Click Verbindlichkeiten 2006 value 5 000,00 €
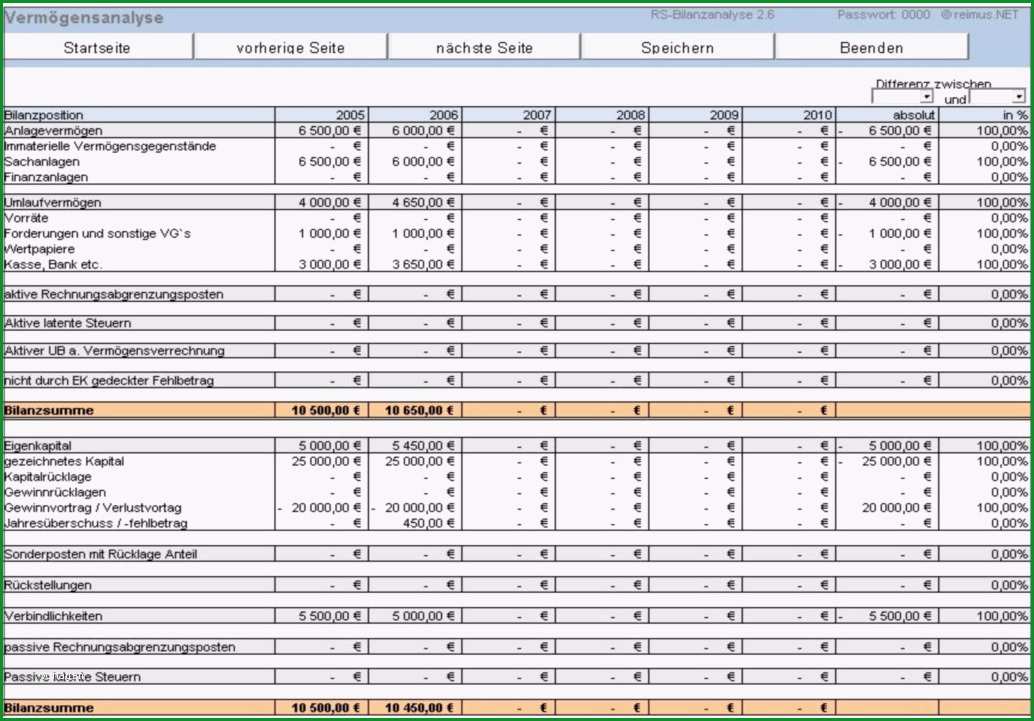 point(423,616)
